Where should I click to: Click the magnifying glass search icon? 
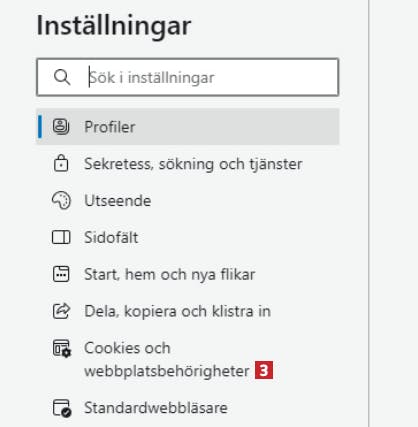pos(62,77)
